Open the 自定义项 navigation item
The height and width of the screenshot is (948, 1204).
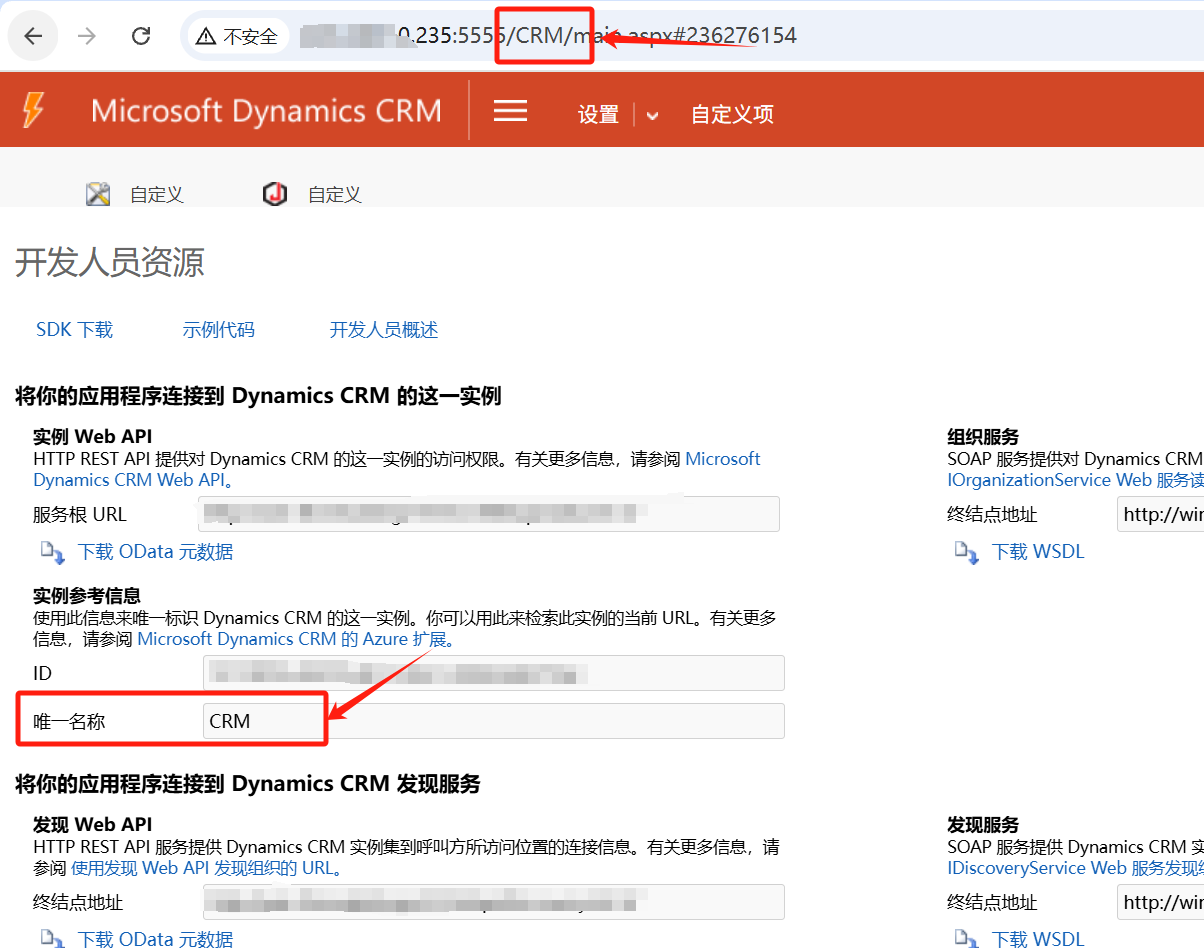tap(732, 114)
